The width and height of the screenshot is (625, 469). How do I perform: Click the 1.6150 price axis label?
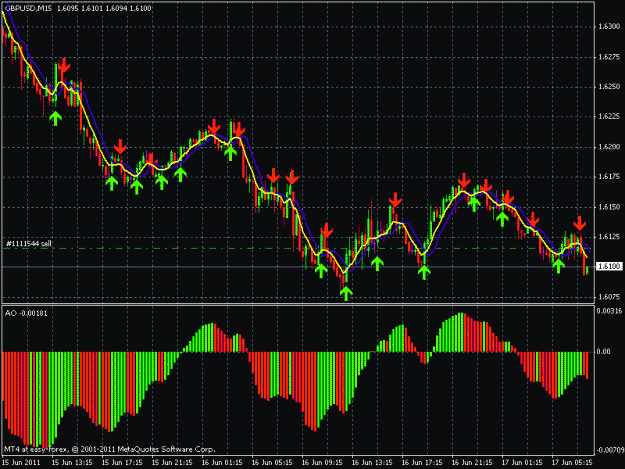click(609, 207)
